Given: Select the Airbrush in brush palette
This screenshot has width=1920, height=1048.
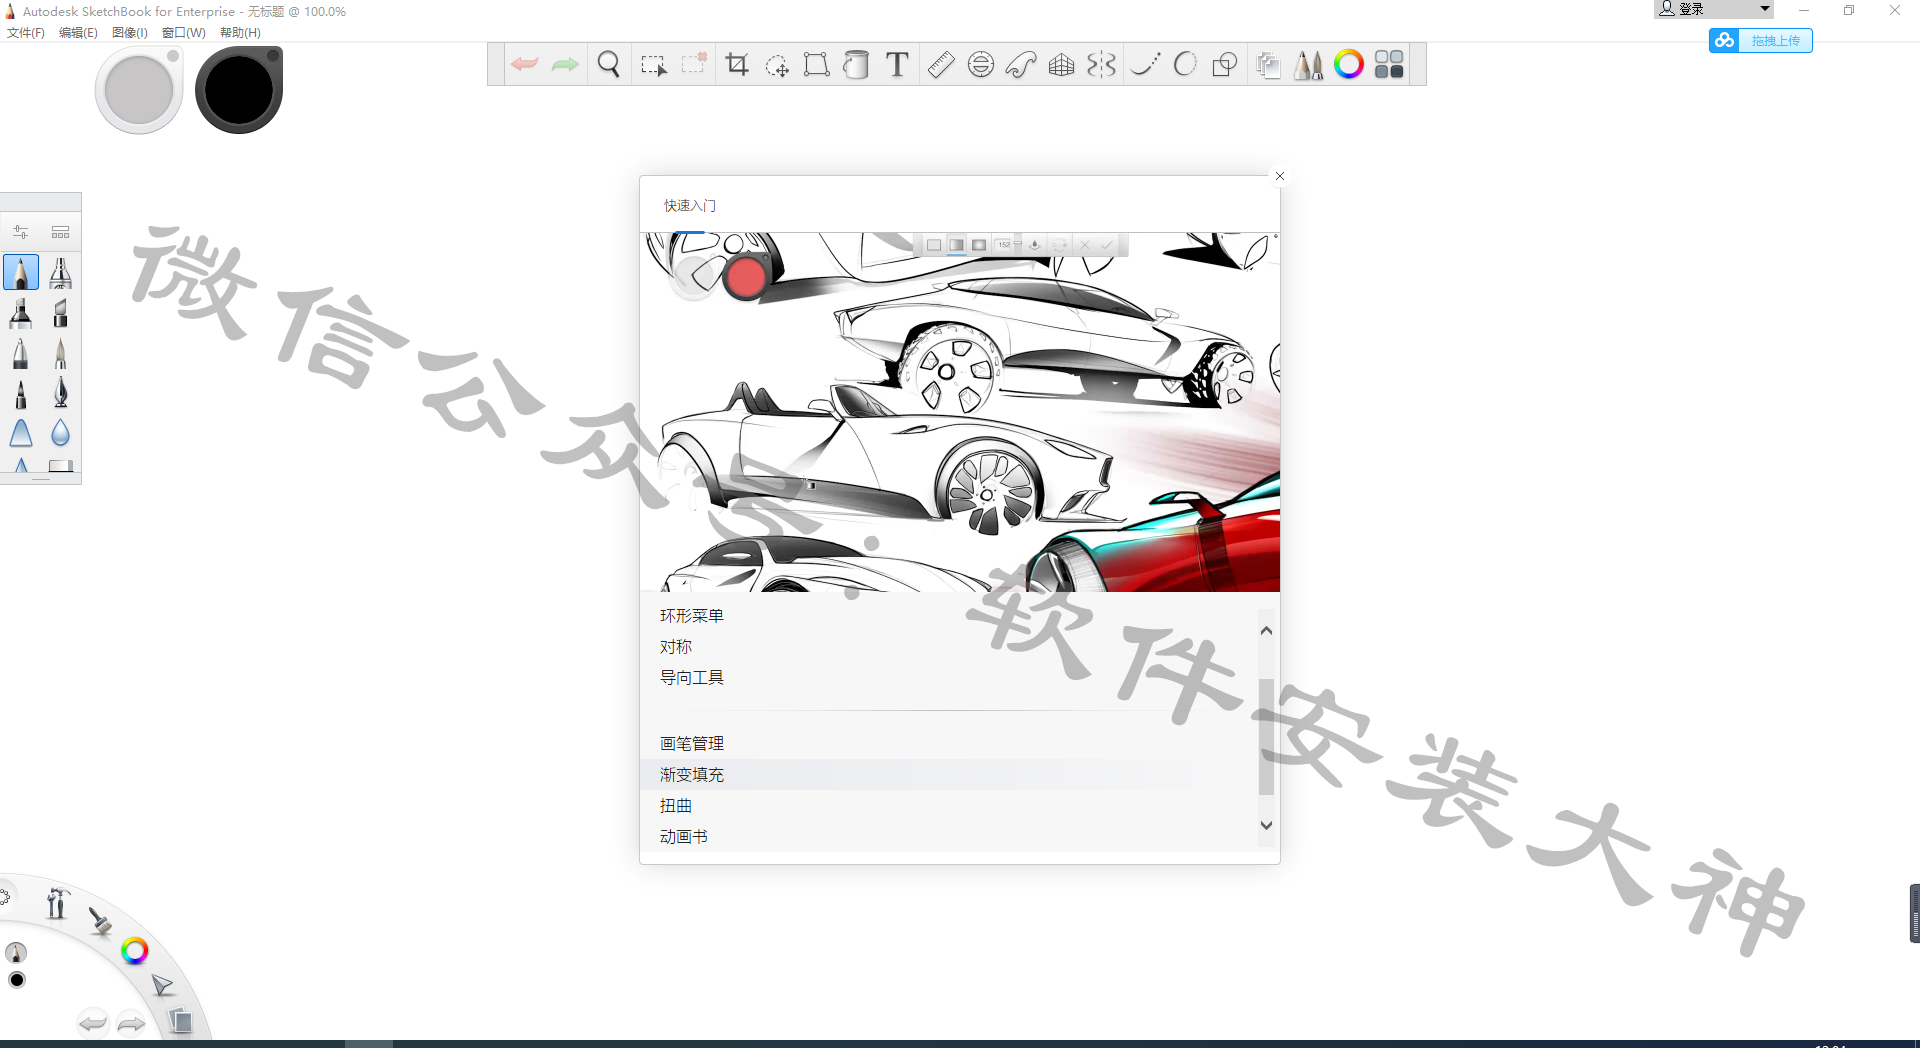Looking at the screenshot, I should pos(61,273).
